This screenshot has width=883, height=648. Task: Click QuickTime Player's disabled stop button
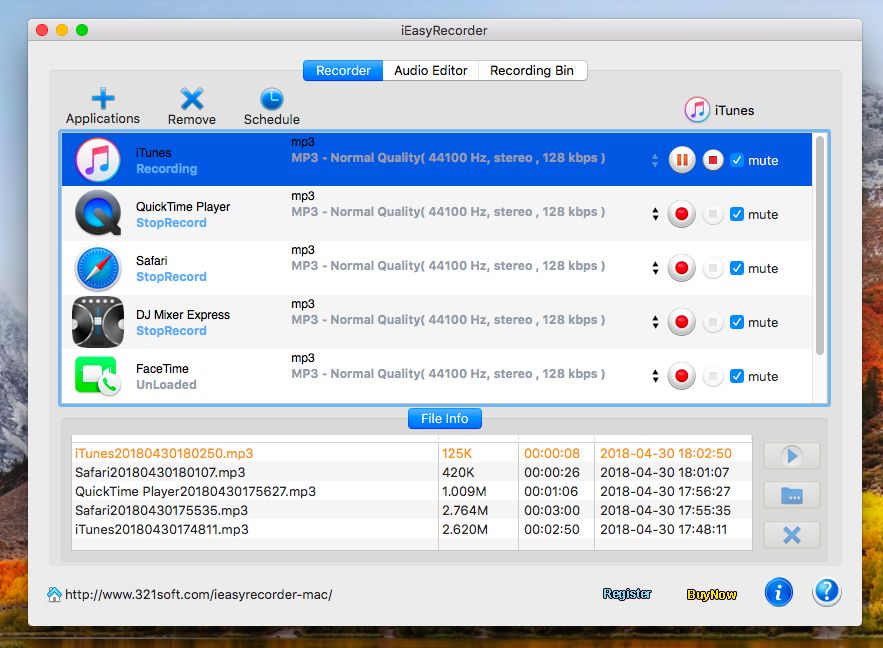point(712,214)
